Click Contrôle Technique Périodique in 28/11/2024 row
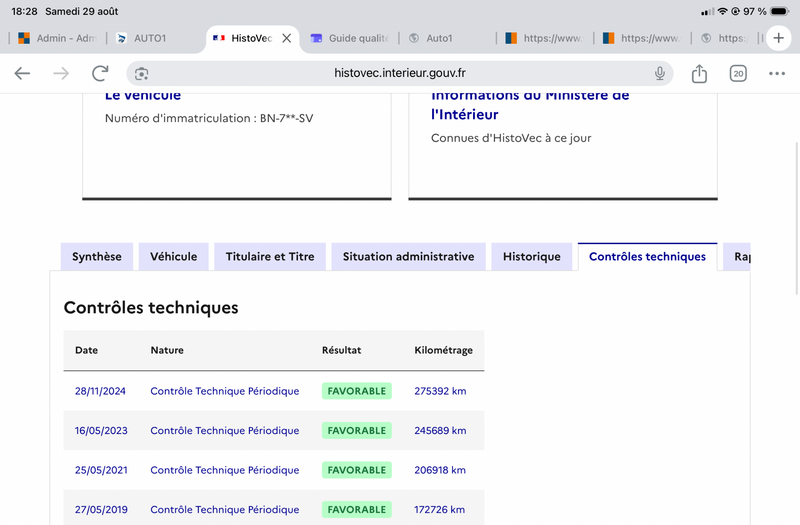Viewport: 800px width, 525px height. 224,391
